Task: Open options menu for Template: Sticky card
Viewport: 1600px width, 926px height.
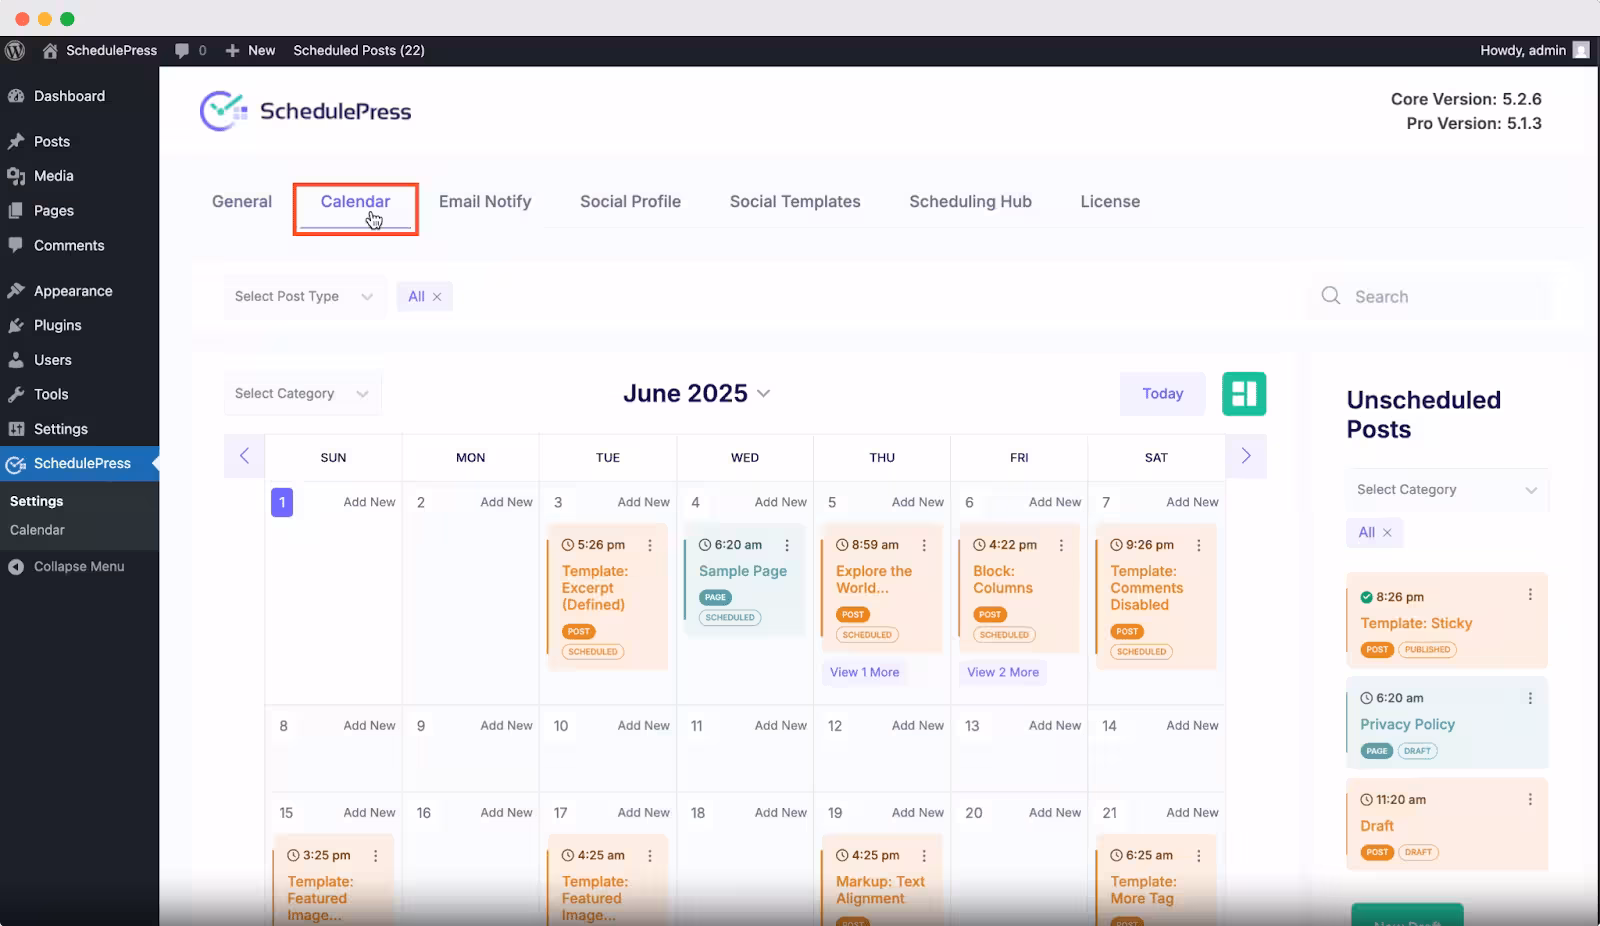Action: point(1530,595)
